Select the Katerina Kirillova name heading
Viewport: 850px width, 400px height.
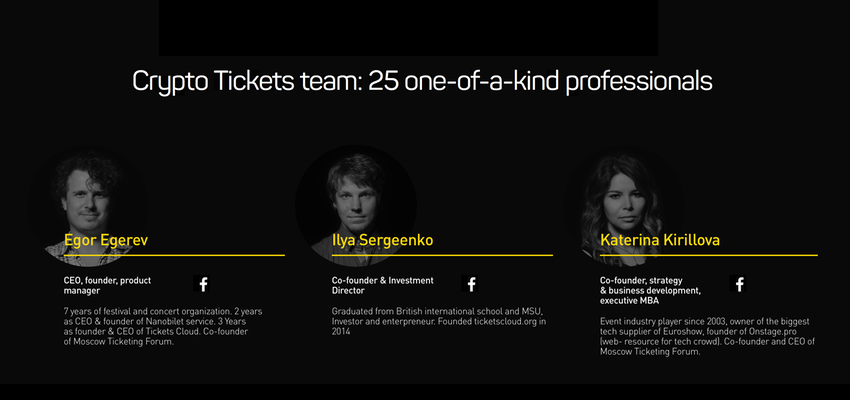660,240
